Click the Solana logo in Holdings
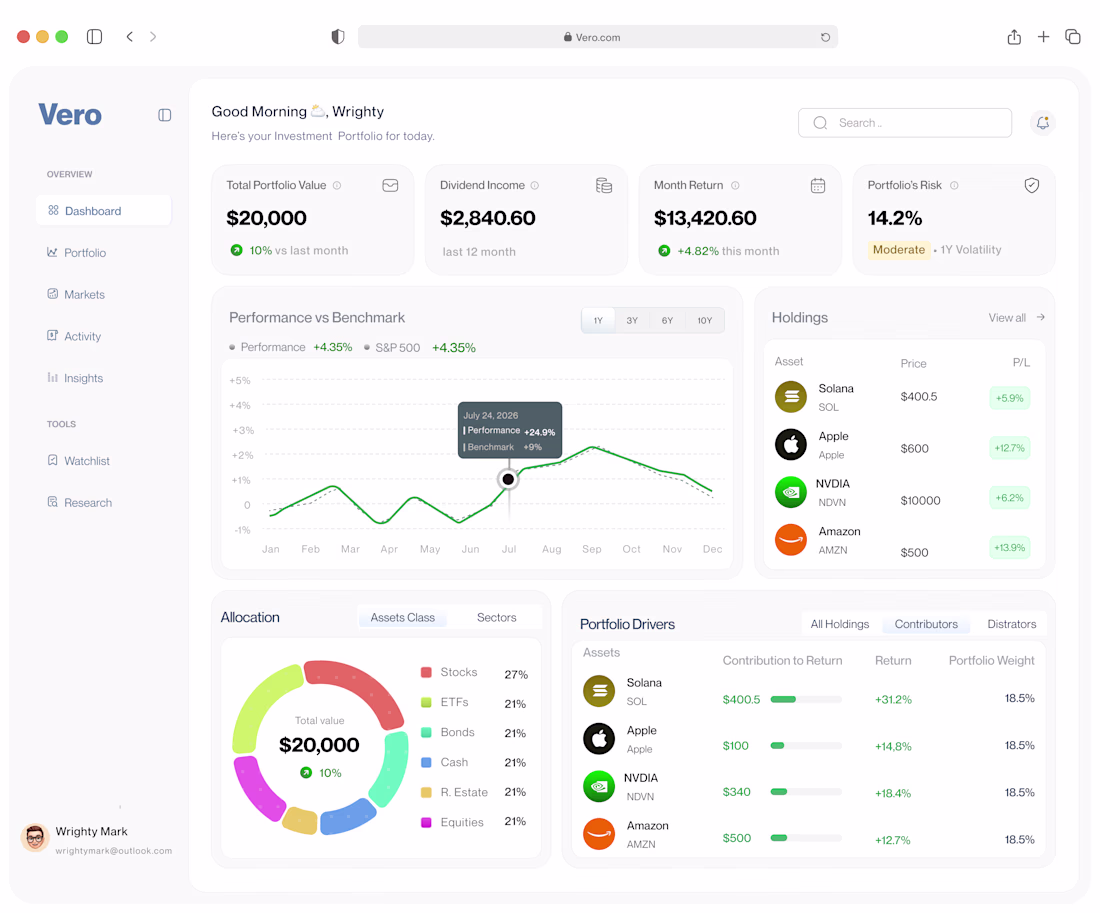The image size is (1100, 913). [791, 396]
